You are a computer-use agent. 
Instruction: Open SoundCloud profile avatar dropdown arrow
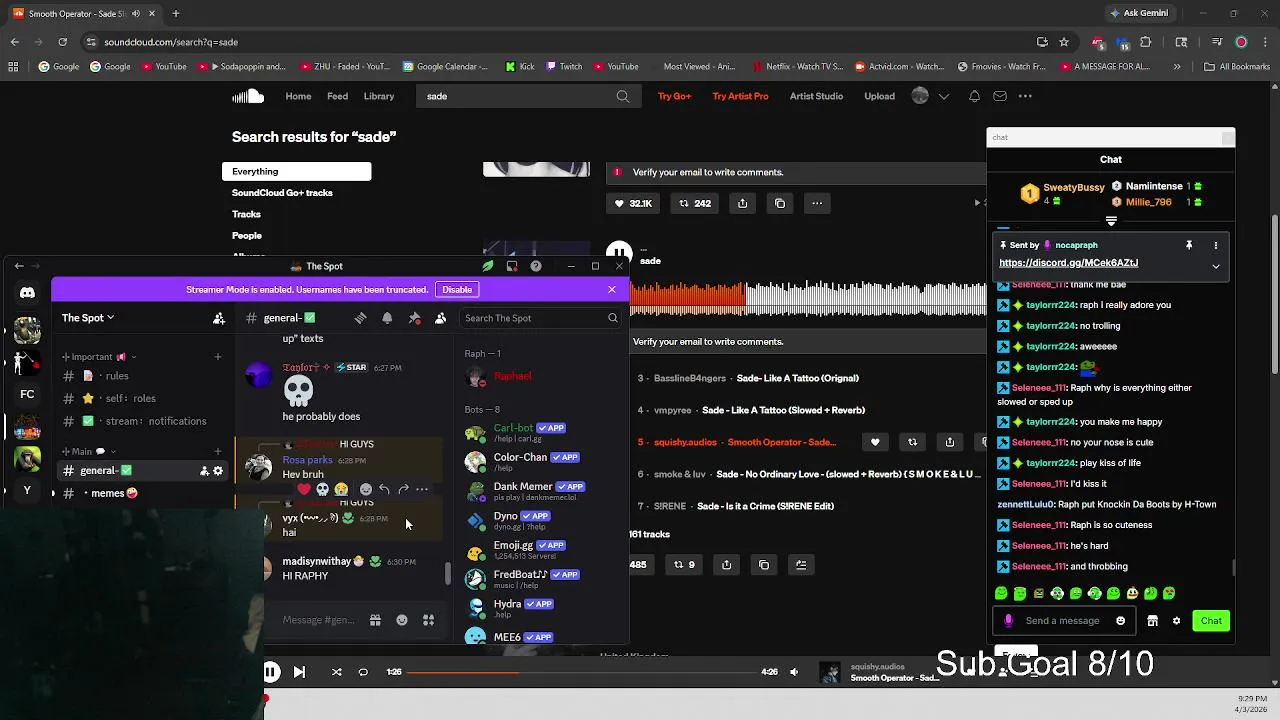click(x=943, y=96)
